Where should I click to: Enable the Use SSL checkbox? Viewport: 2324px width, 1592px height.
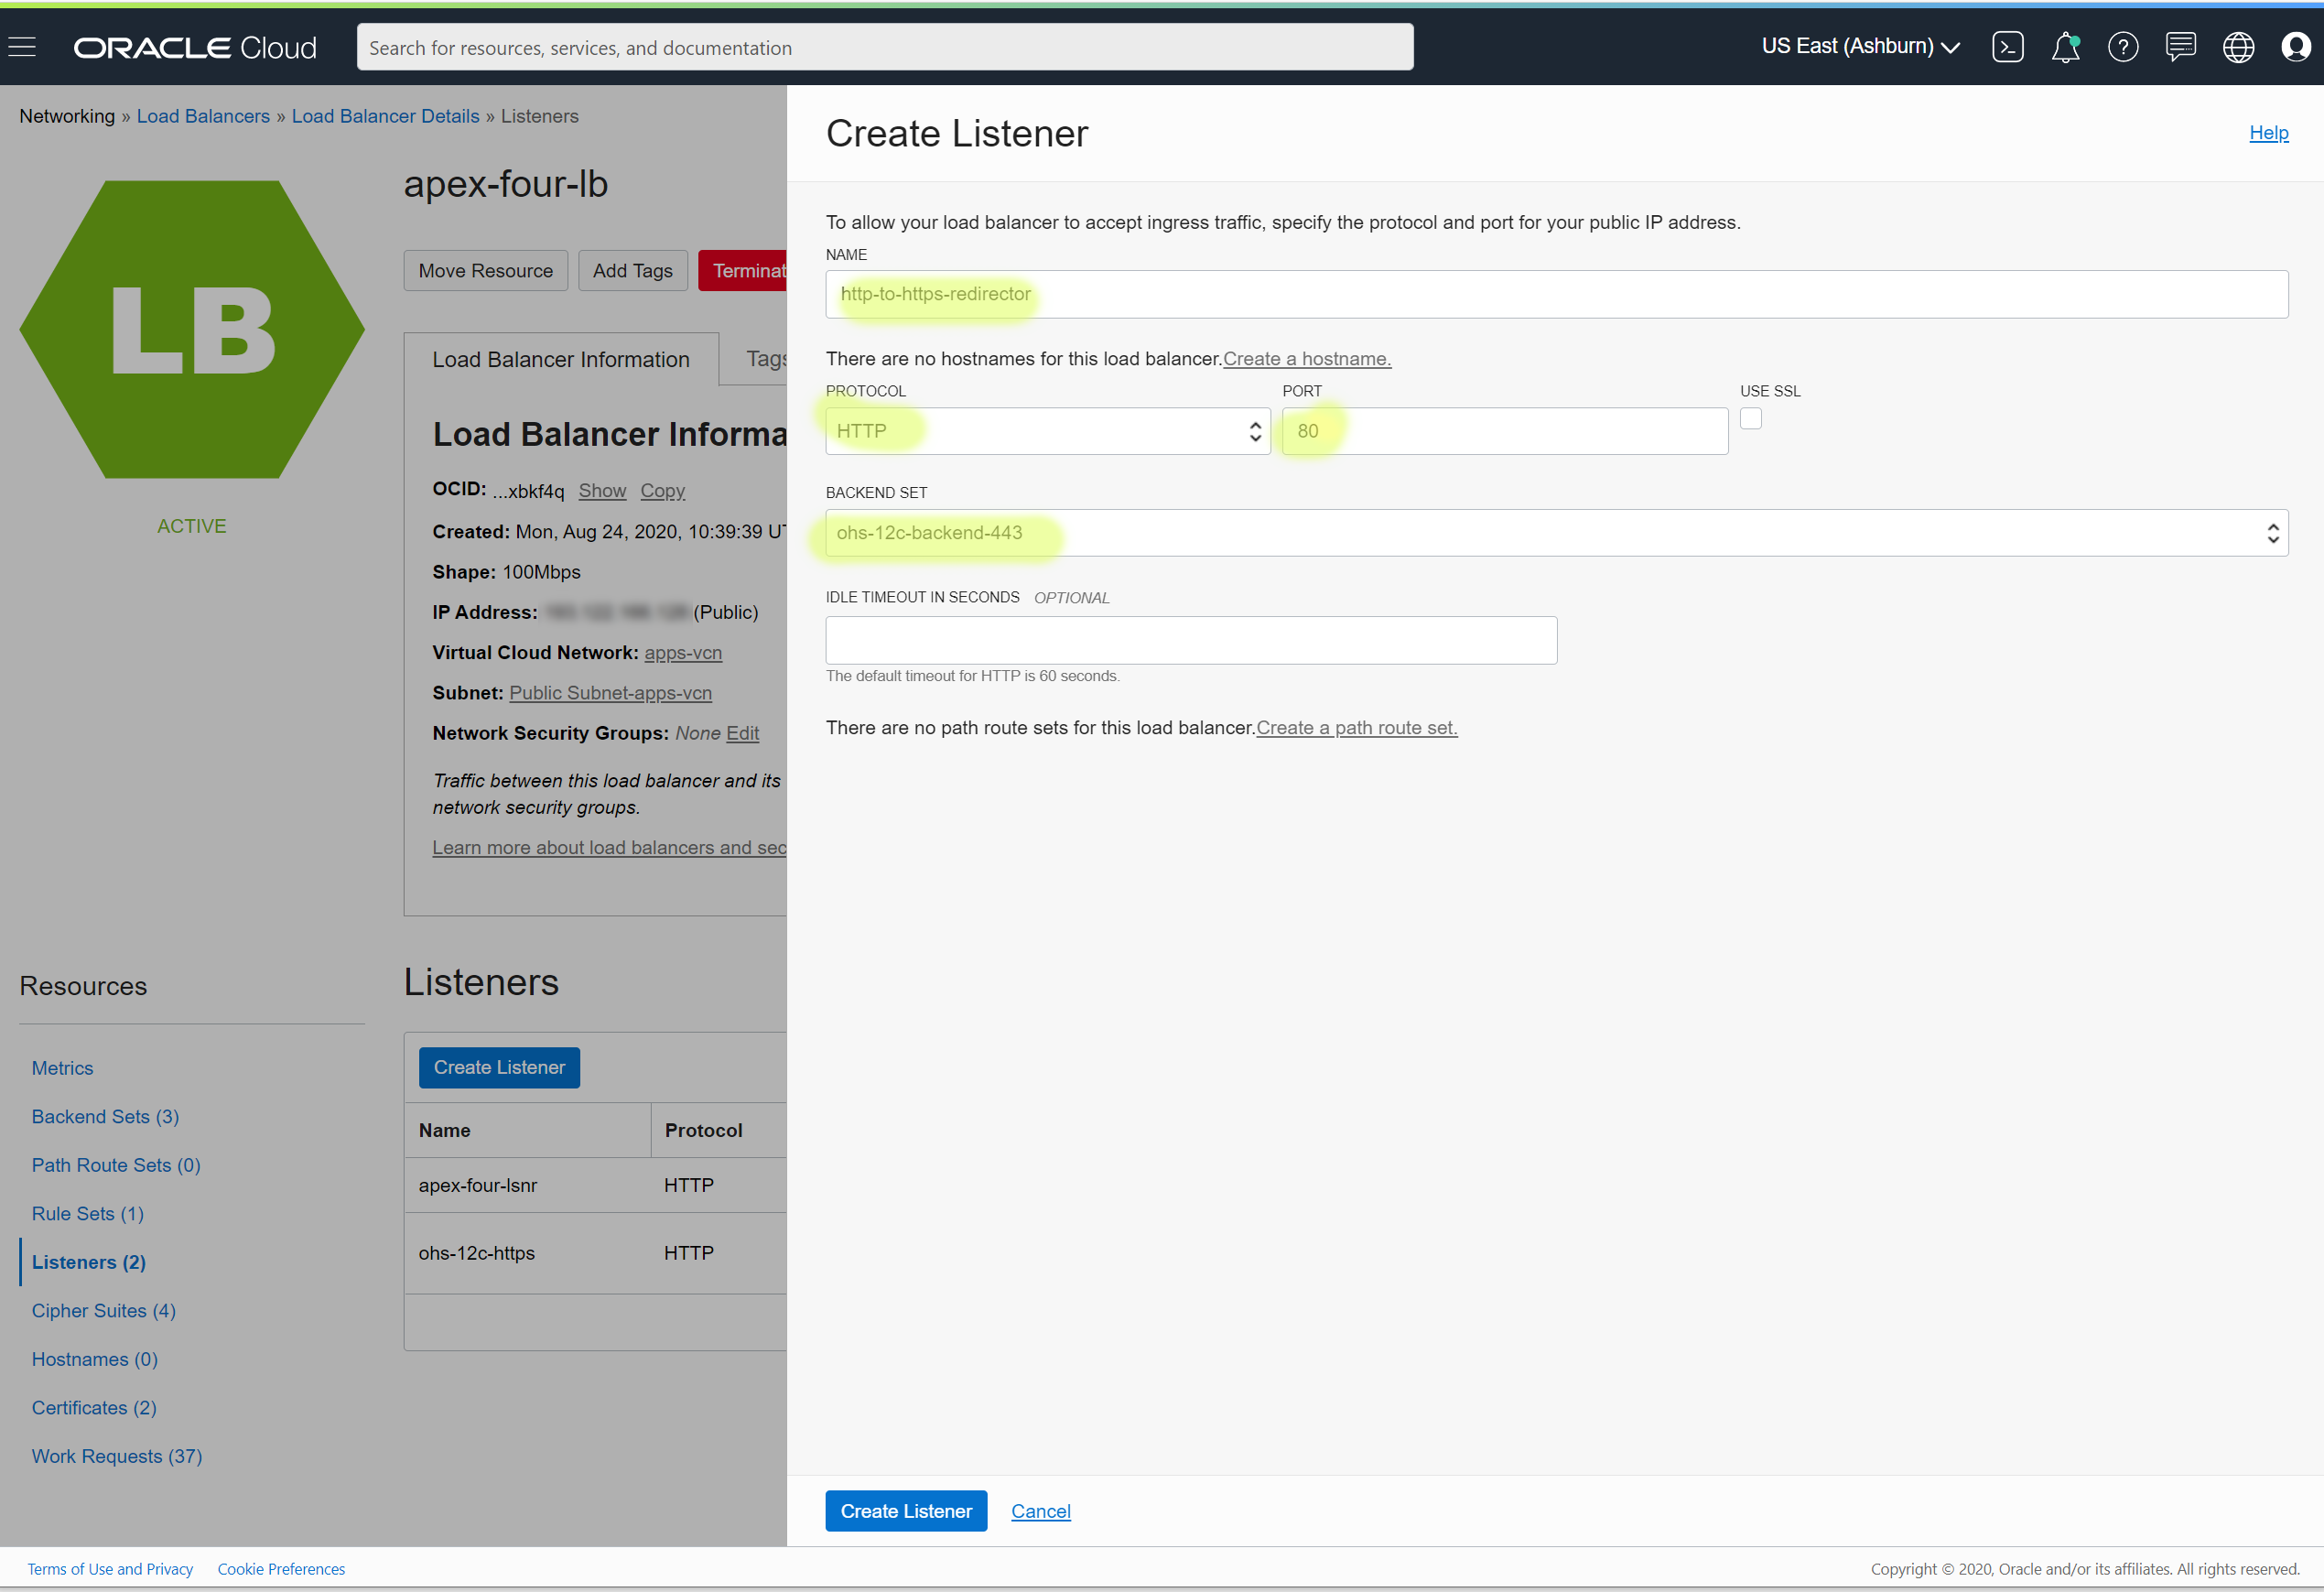coord(1750,419)
